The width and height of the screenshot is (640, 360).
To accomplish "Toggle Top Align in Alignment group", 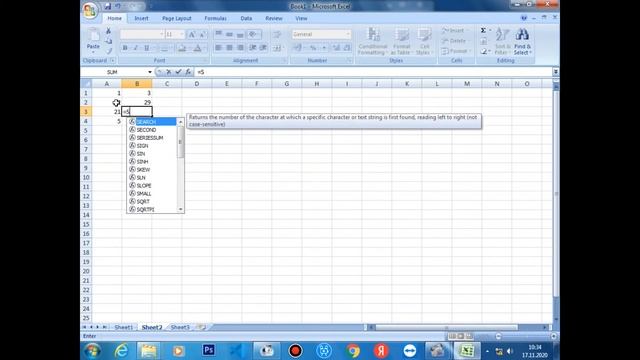I will pyautogui.click(x=218, y=34).
